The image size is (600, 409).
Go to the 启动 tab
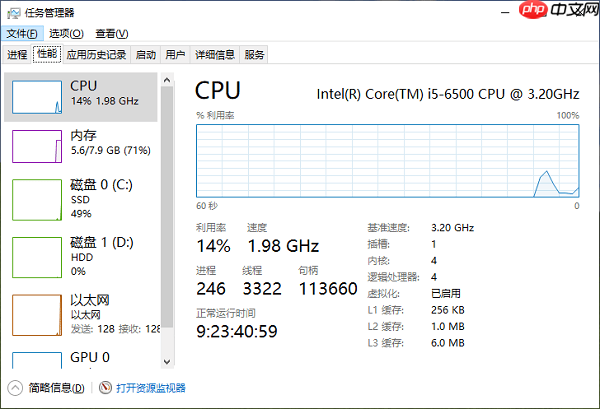point(146,55)
